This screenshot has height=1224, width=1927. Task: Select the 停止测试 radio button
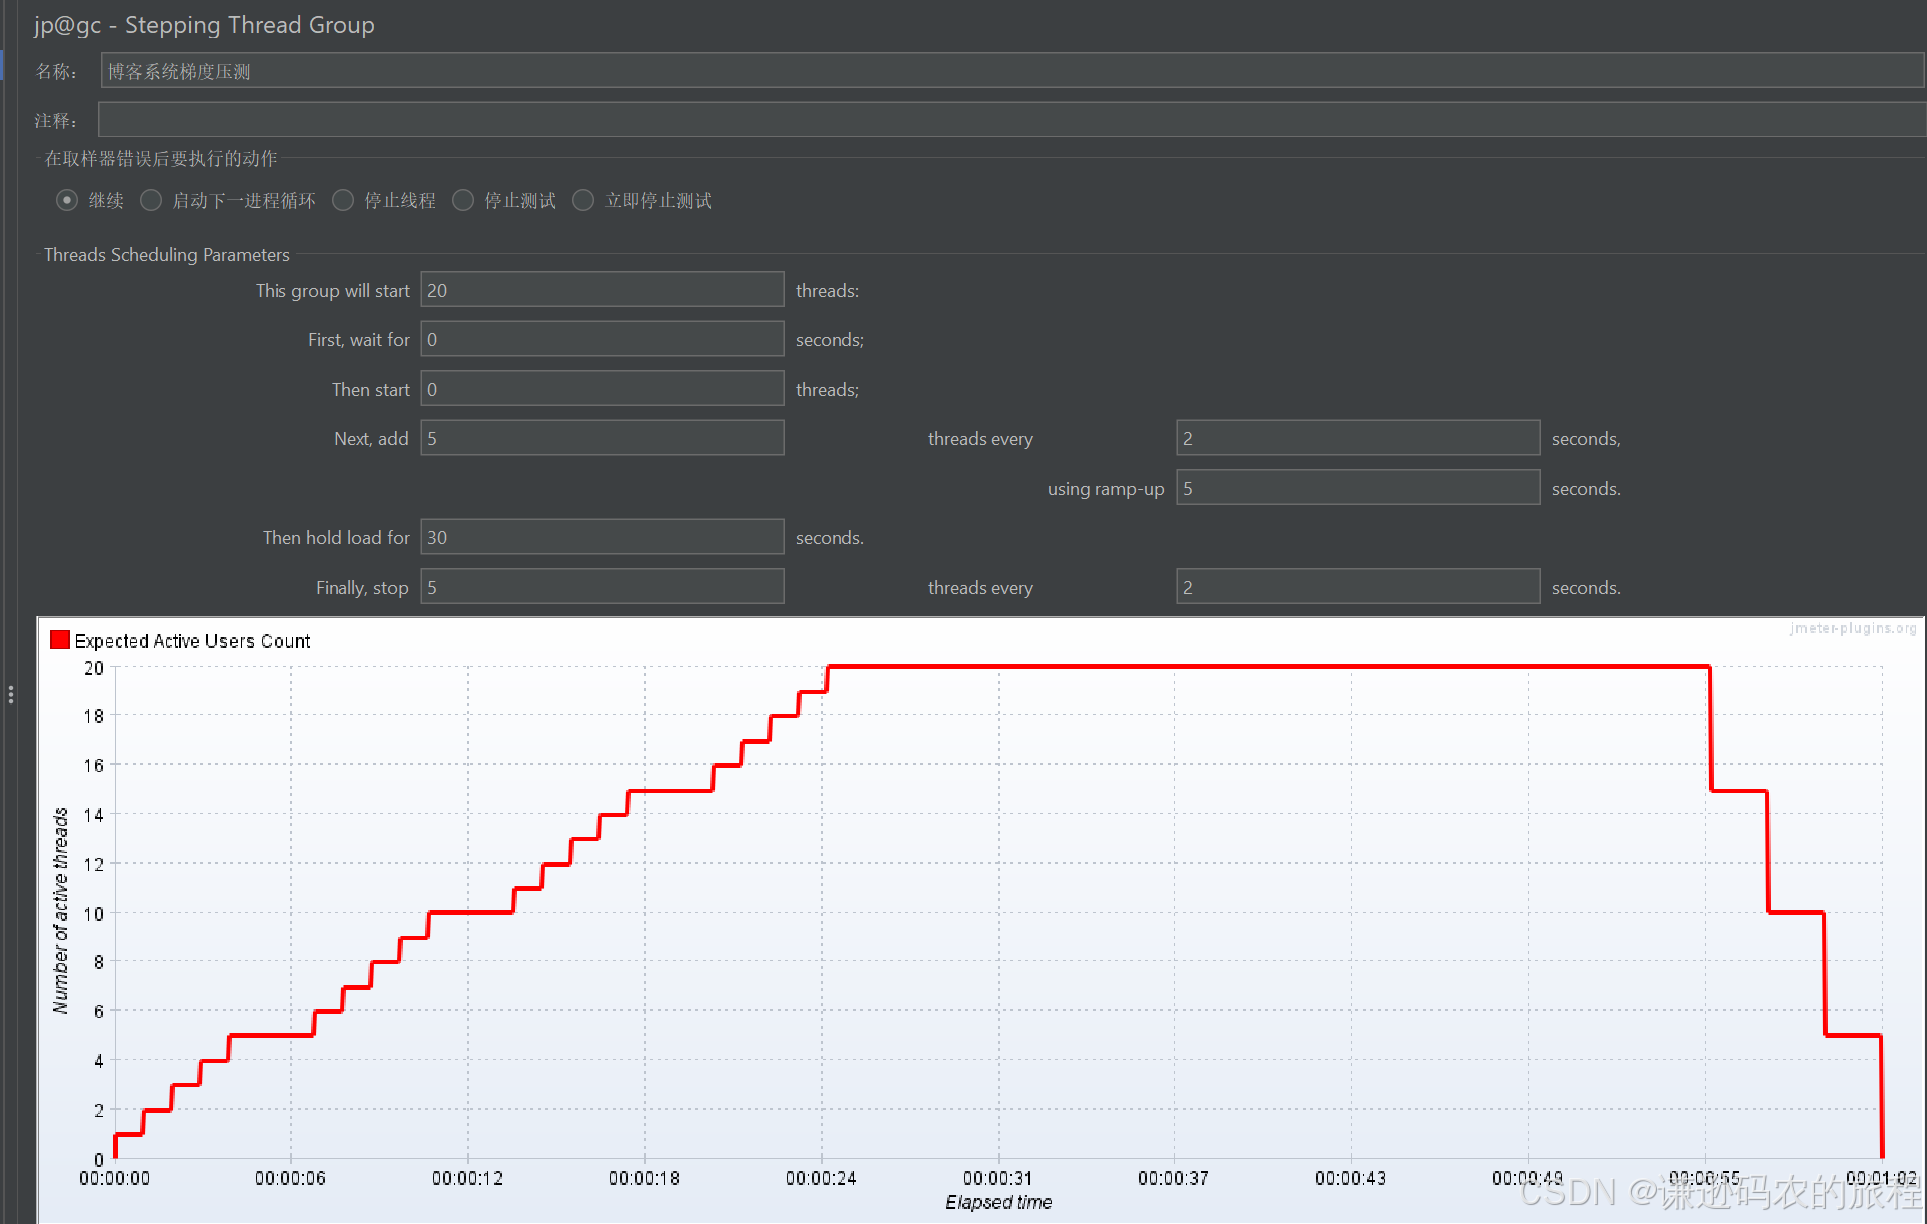click(463, 200)
